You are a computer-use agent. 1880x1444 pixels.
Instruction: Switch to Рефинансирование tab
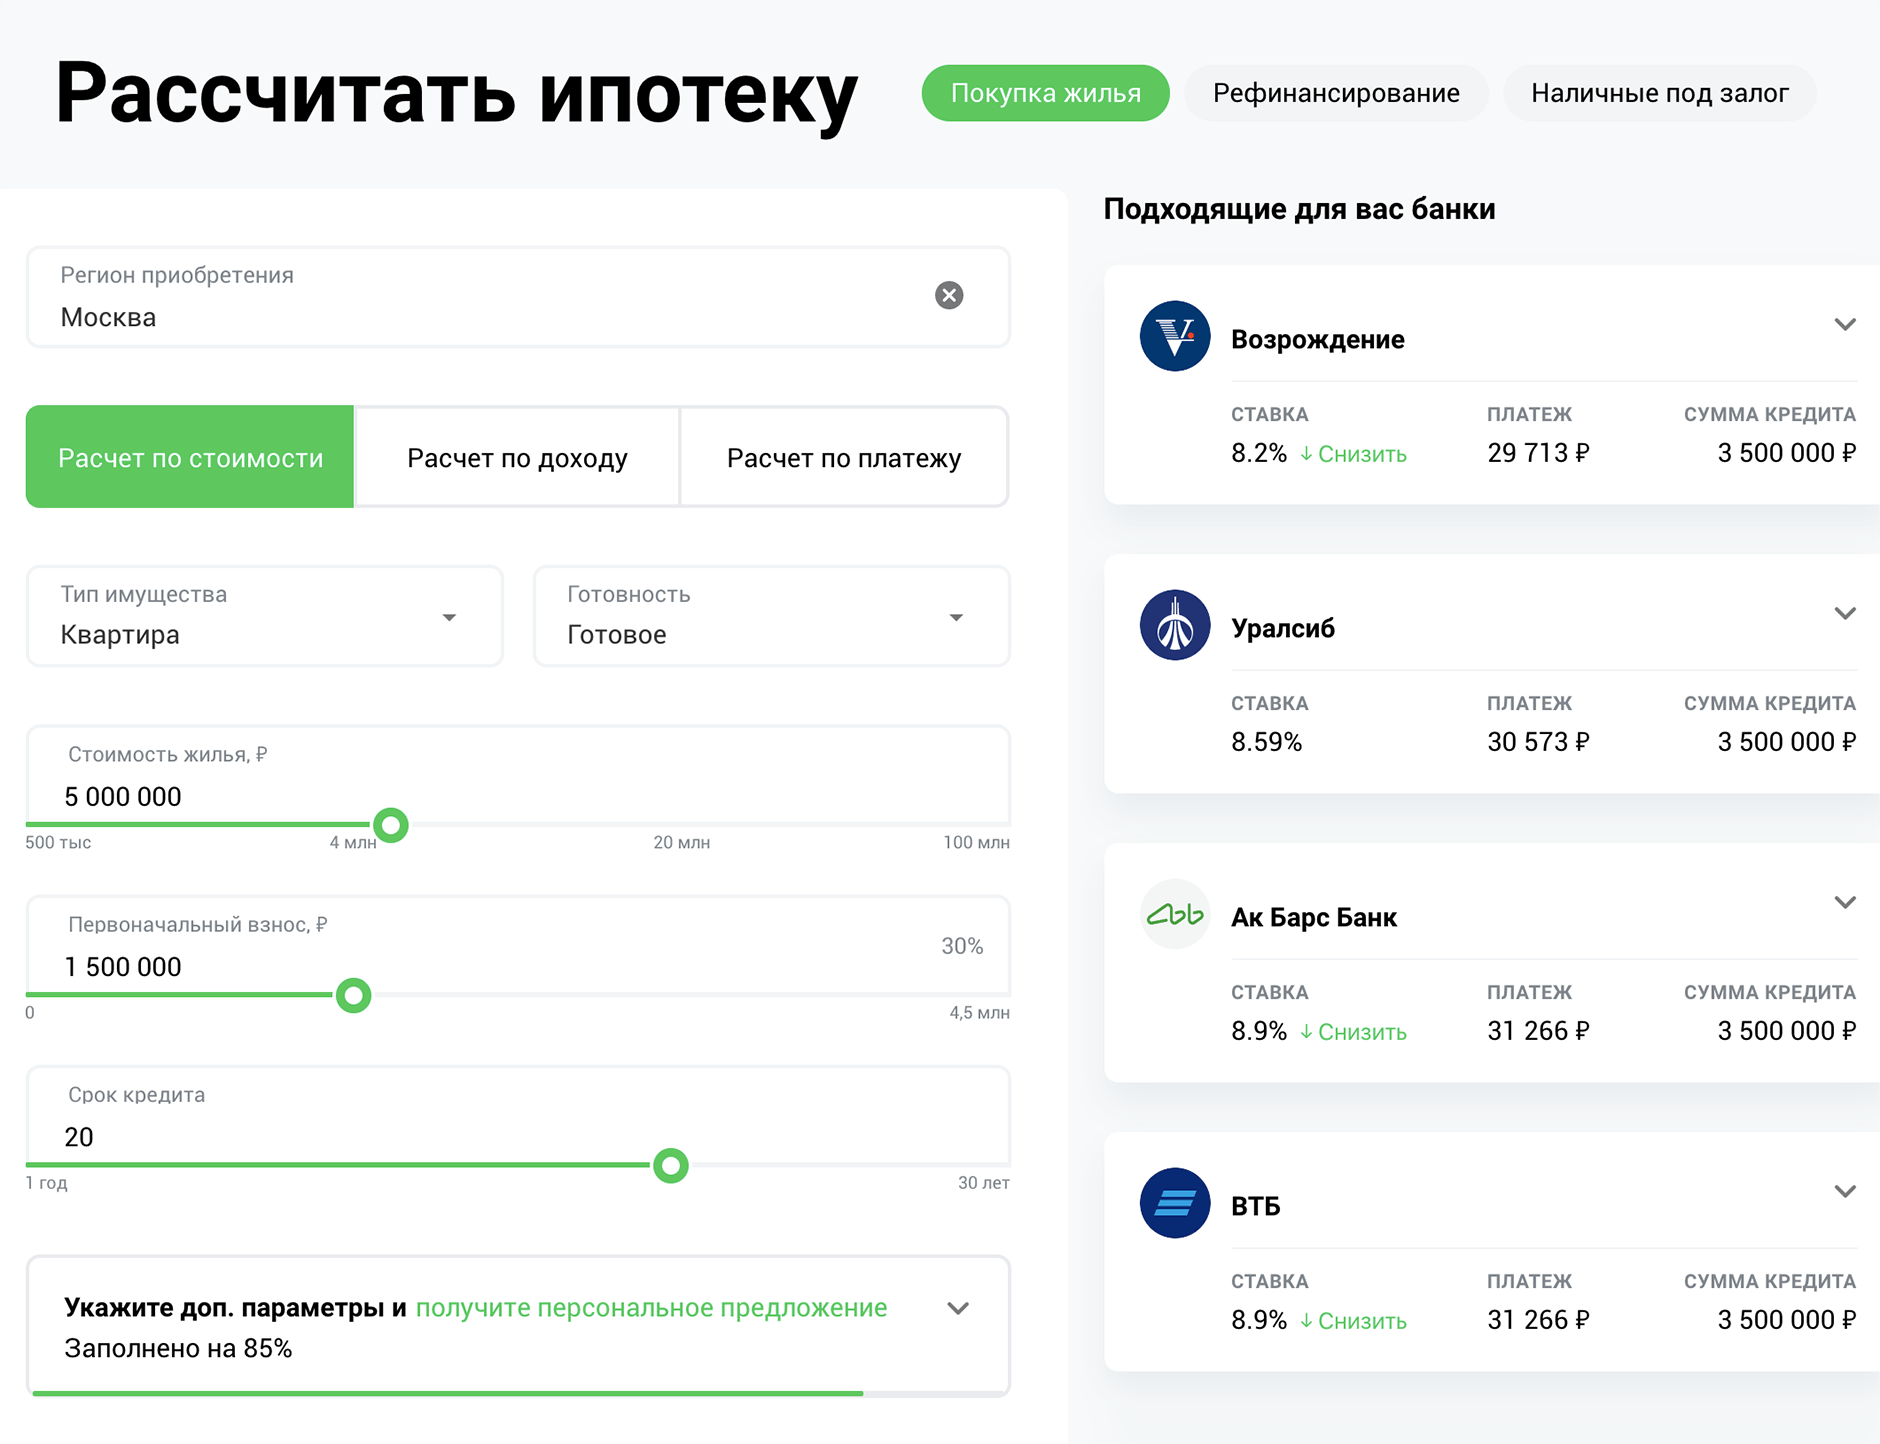[x=1336, y=93]
